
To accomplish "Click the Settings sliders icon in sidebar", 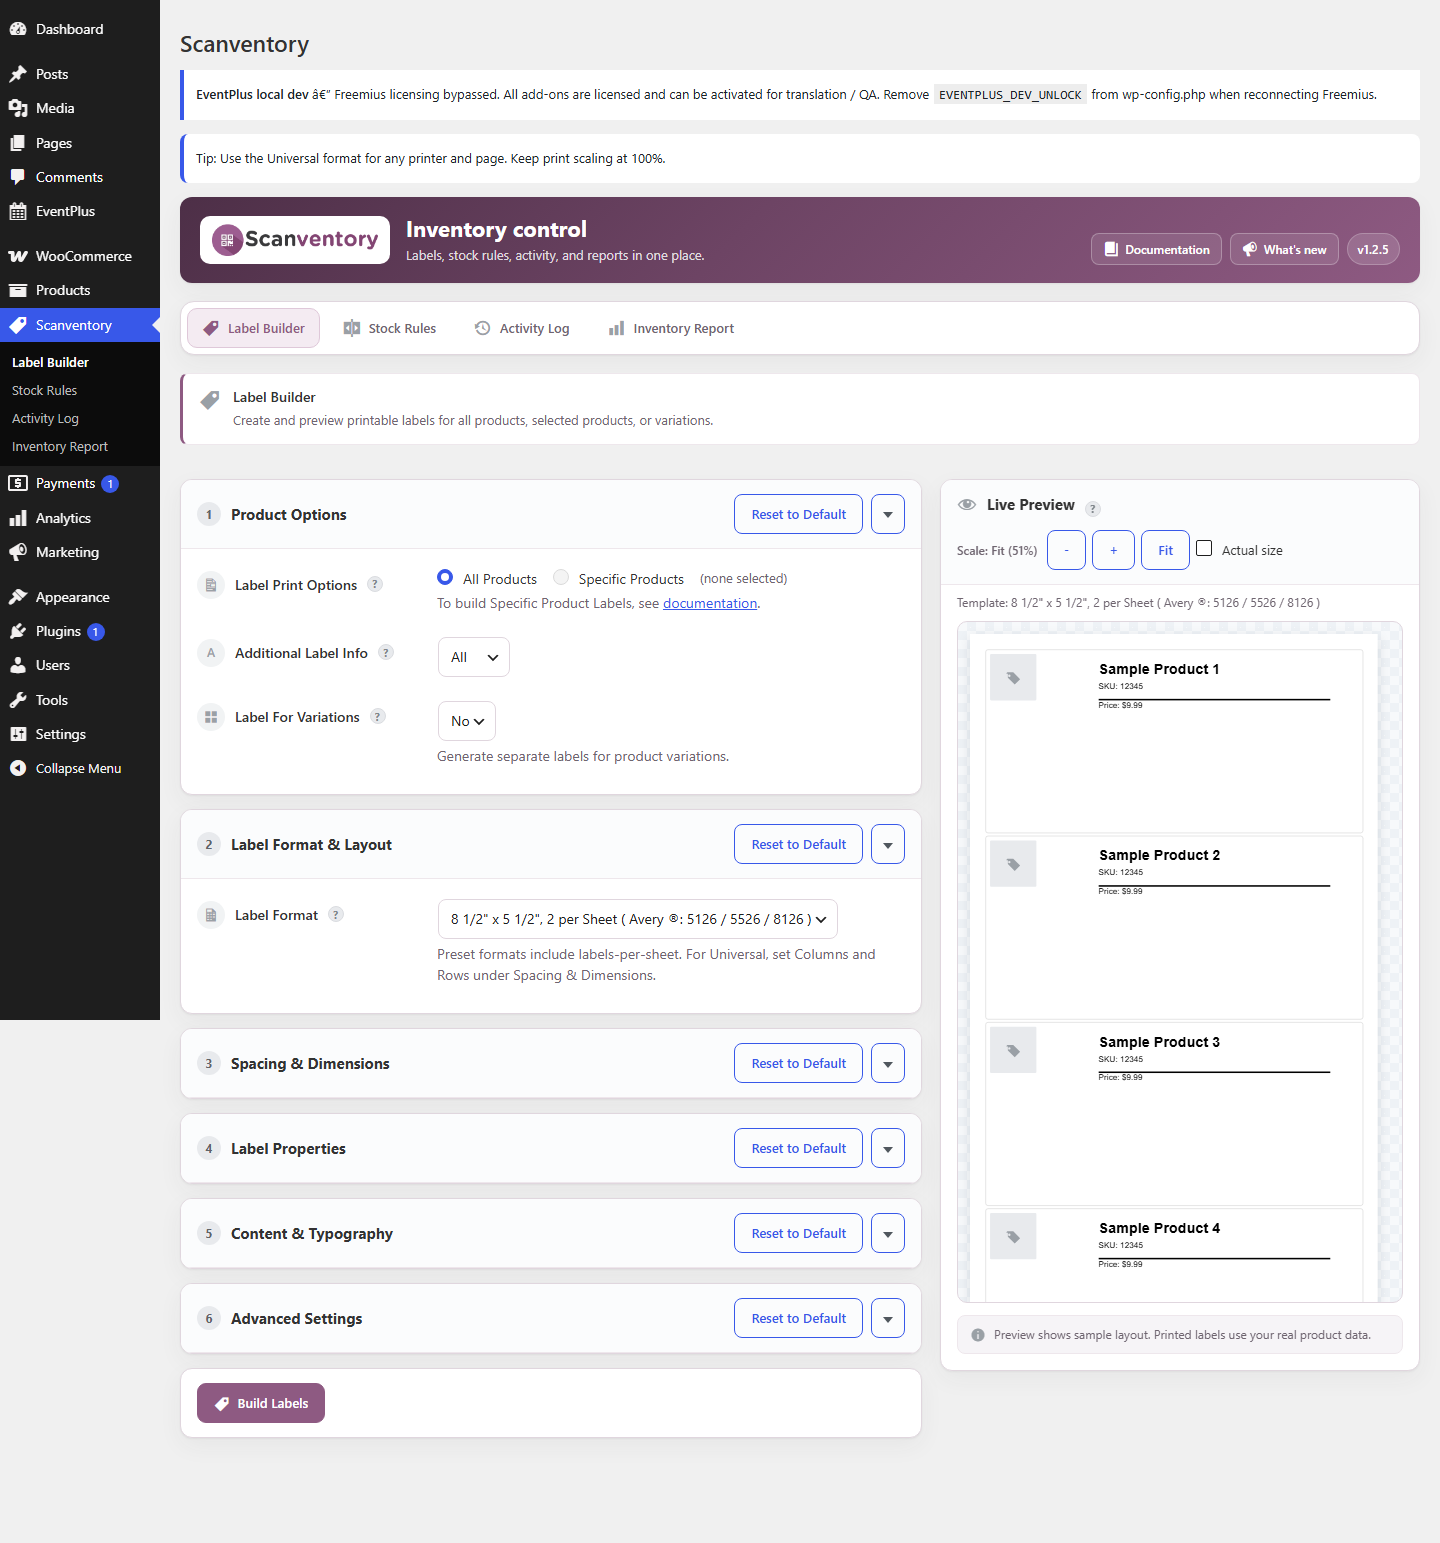I will (x=18, y=734).
